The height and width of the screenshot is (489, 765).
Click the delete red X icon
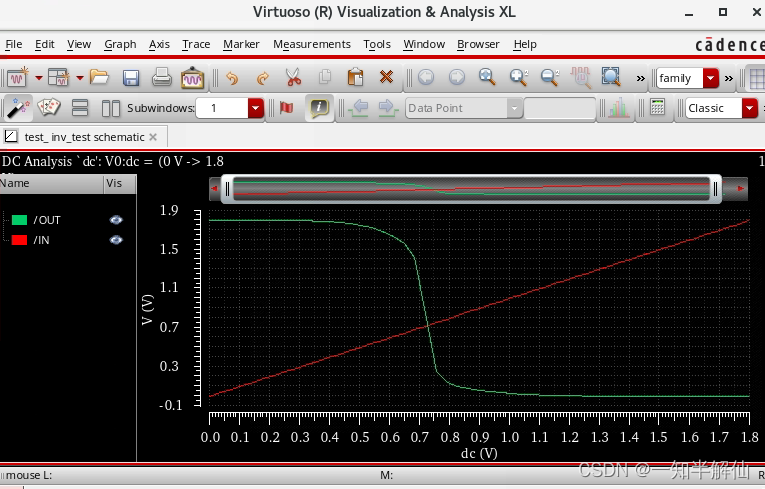tap(386, 77)
